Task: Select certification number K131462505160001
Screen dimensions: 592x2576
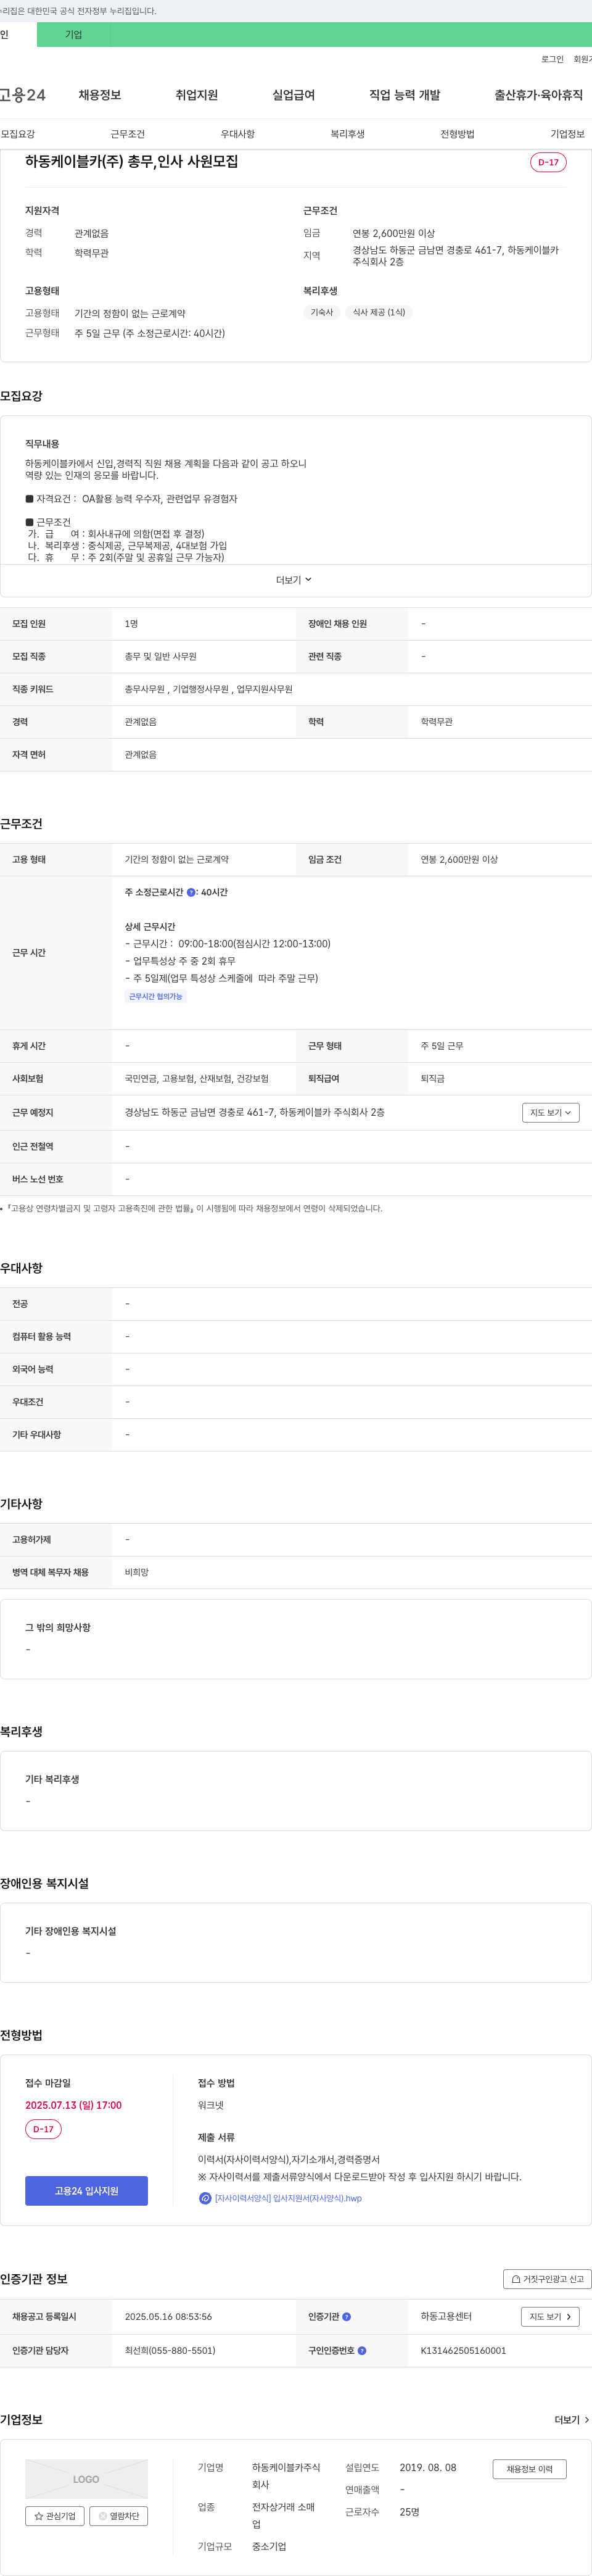Action: point(463,2350)
